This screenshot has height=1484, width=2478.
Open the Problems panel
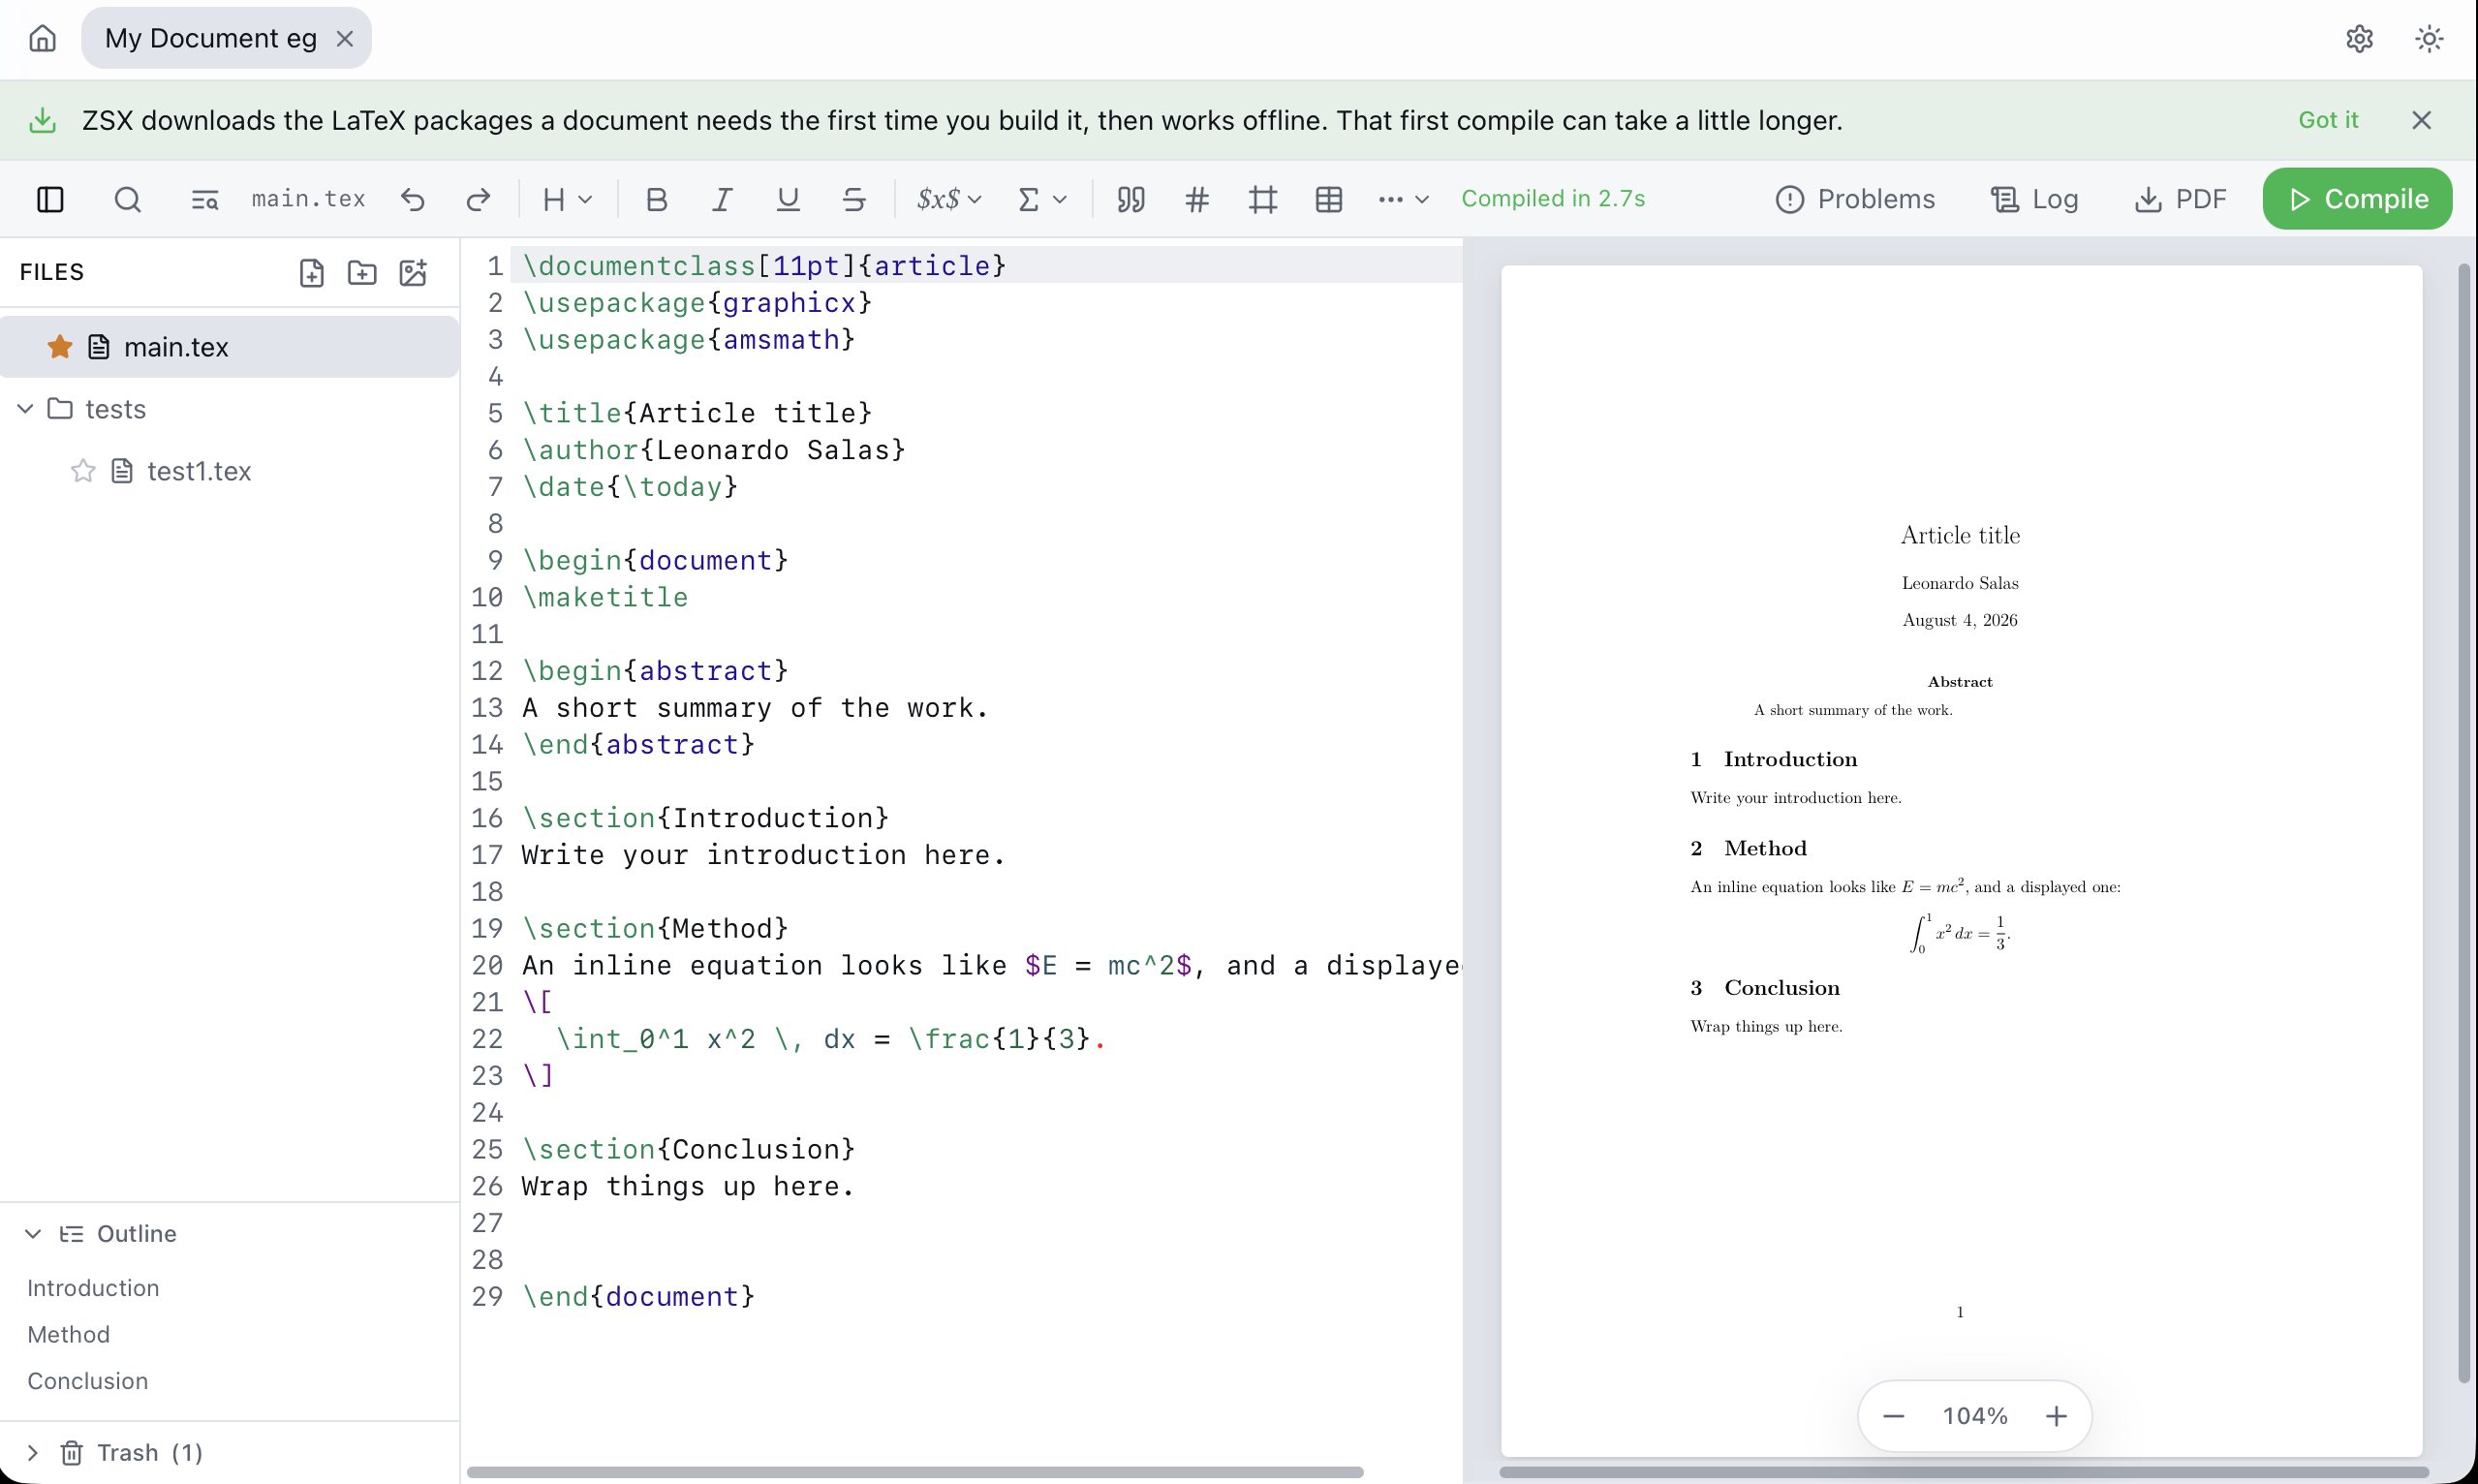1855,199
